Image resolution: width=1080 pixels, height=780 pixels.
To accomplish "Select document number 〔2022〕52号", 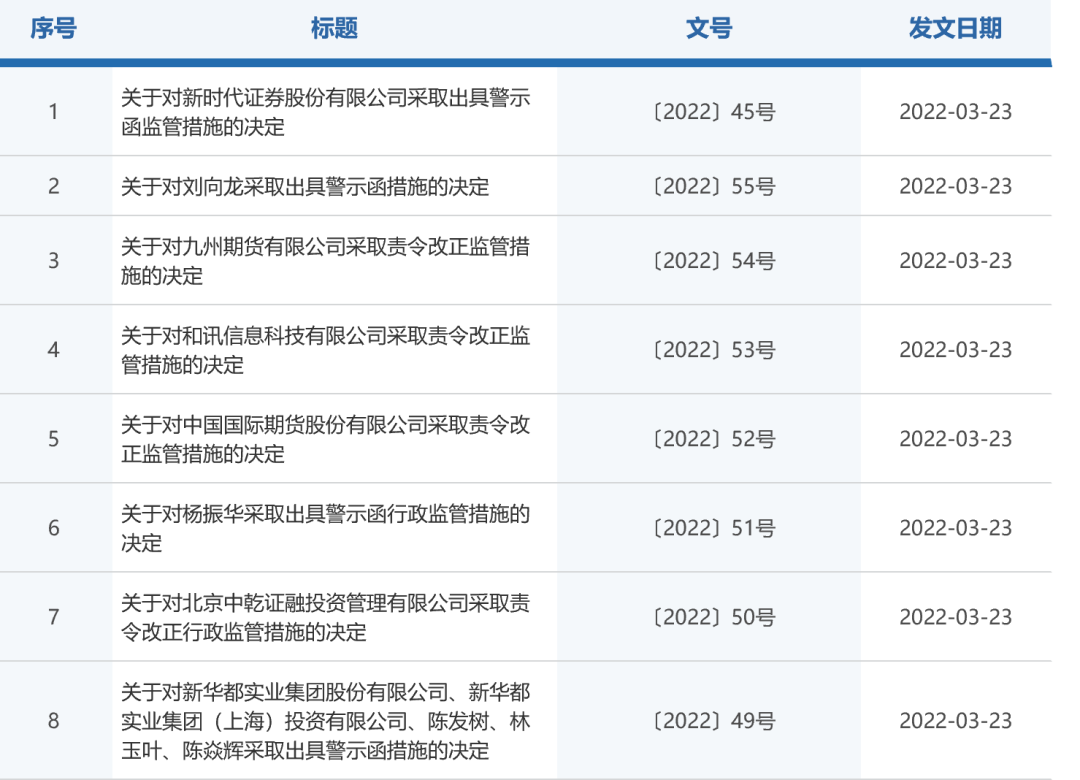I will [714, 439].
